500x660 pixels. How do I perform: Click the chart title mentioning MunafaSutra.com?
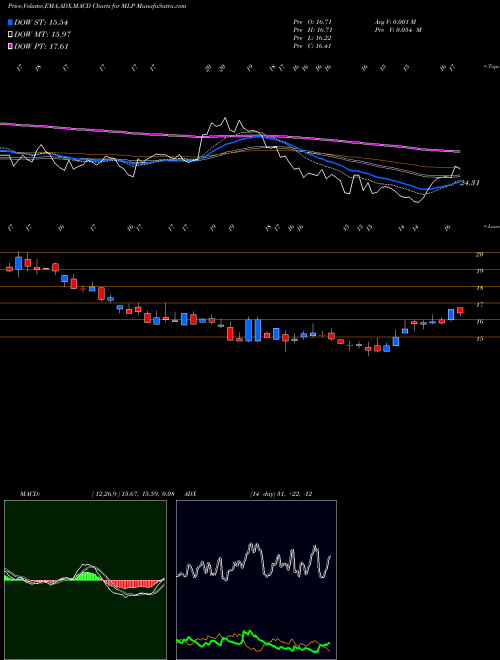[97, 6]
